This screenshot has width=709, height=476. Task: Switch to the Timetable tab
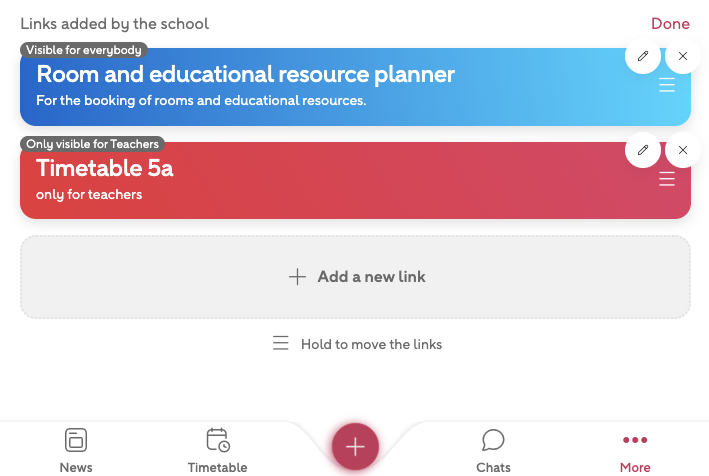click(x=217, y=449)
